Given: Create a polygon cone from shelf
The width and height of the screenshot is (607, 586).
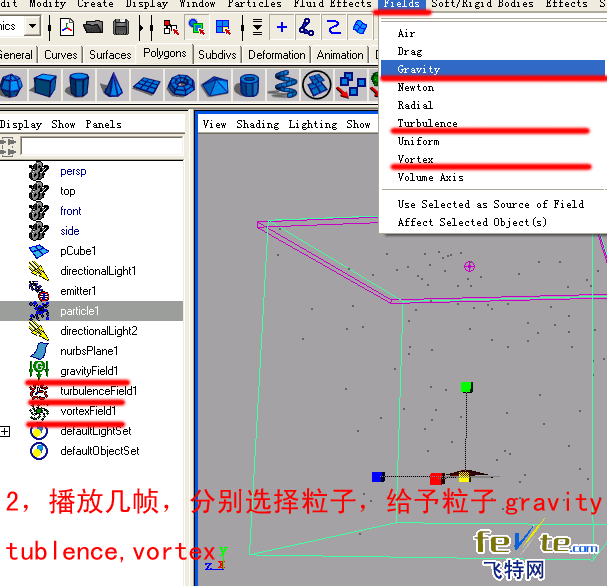Looking at the screenshot, I should tap(112, 85).
